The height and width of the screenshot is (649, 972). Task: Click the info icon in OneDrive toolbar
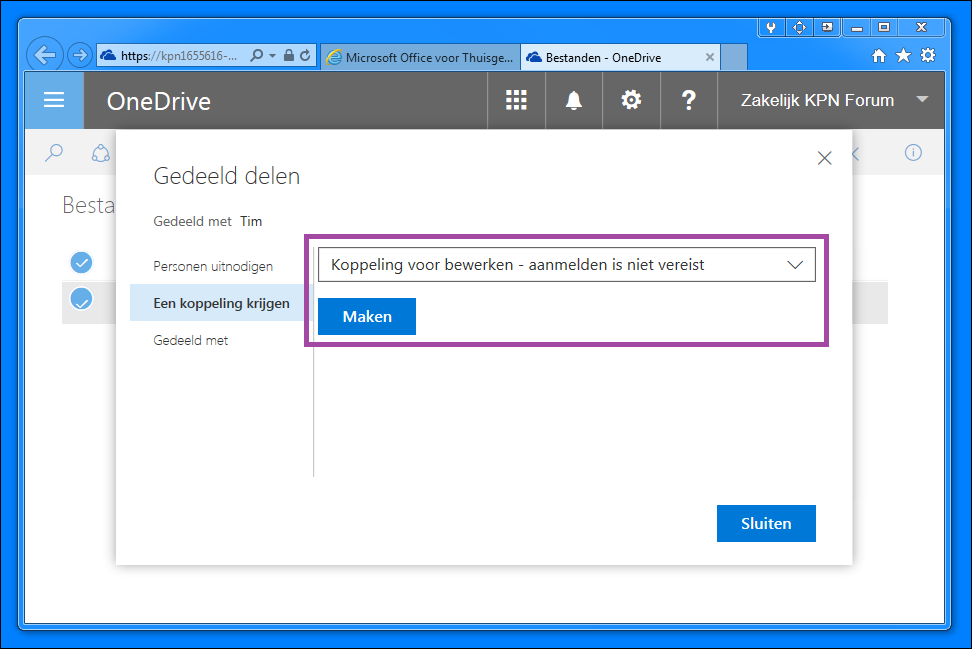(x=912, y=152)
